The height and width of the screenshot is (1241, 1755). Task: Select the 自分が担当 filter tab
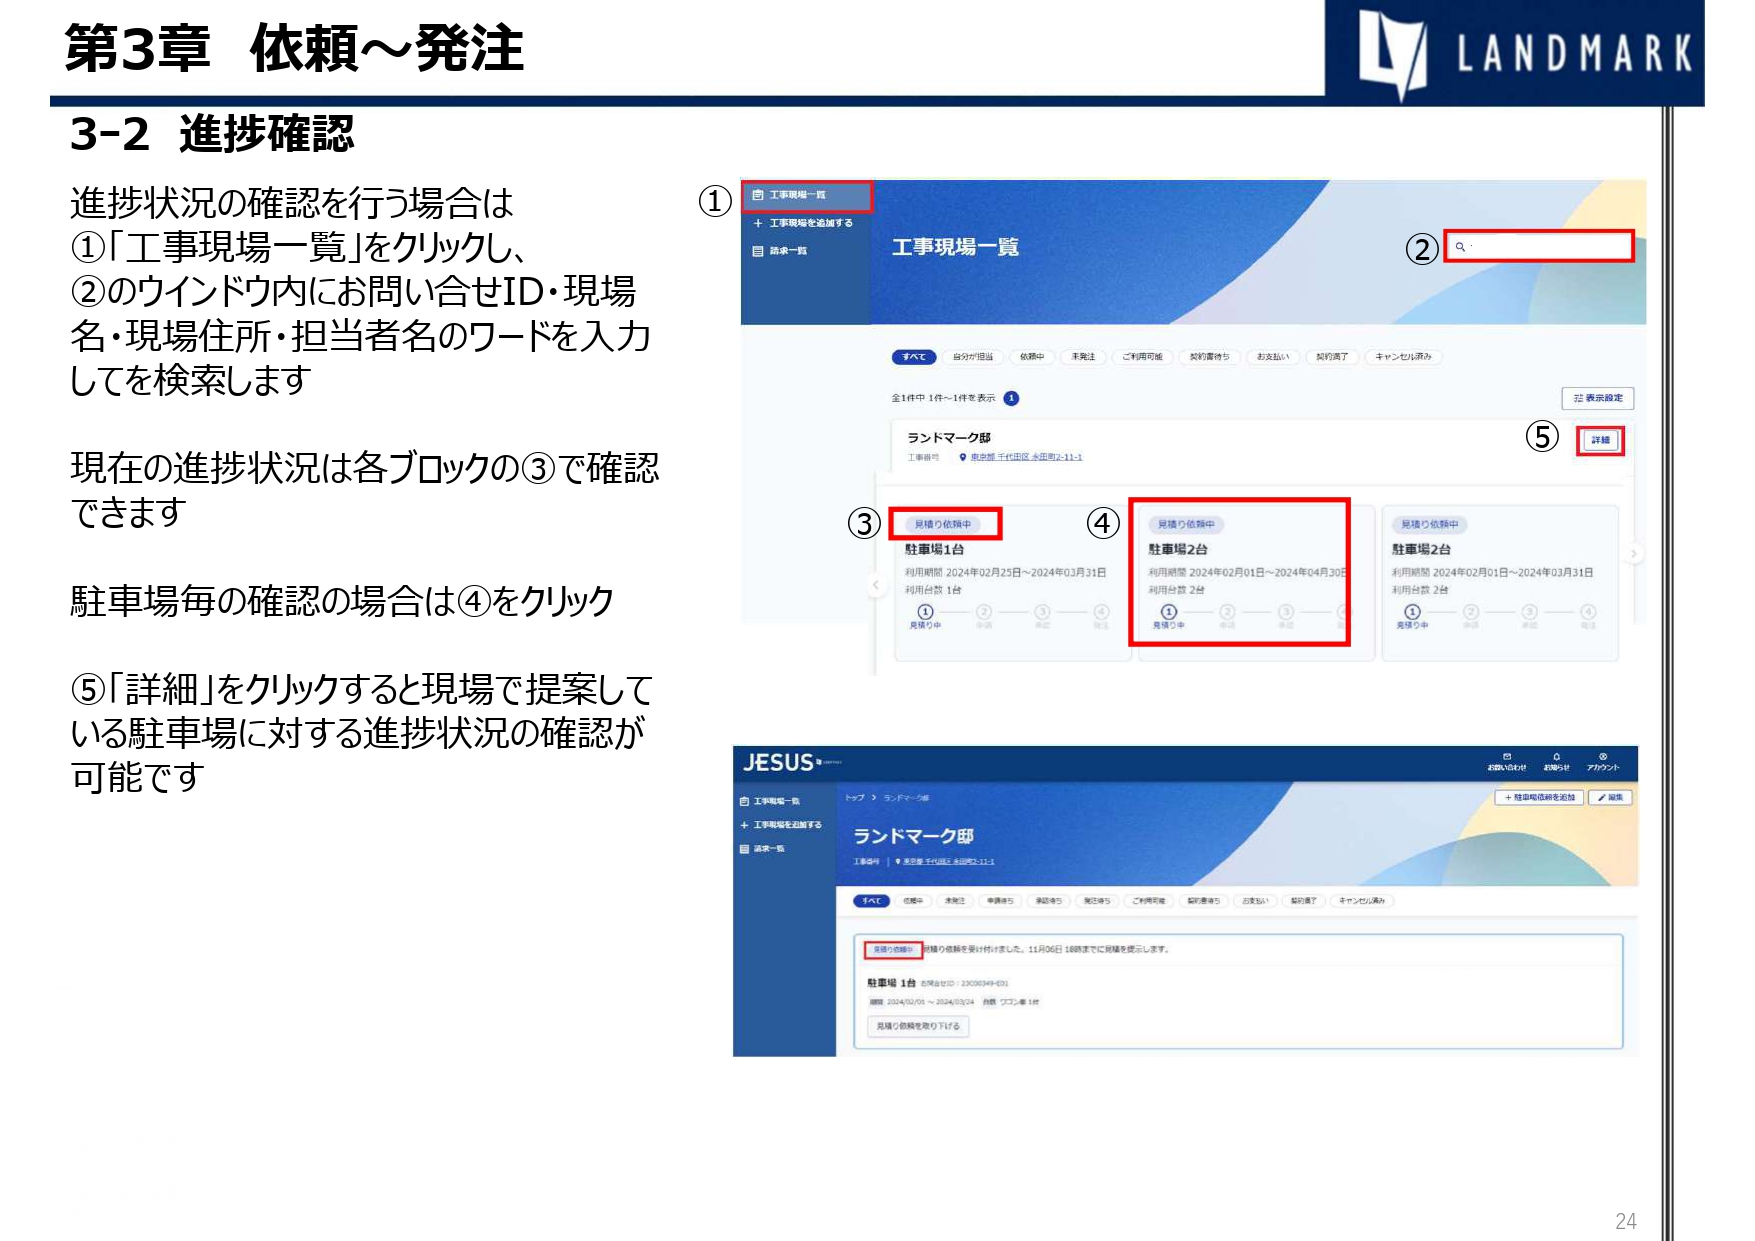click(x=973, y=357)
